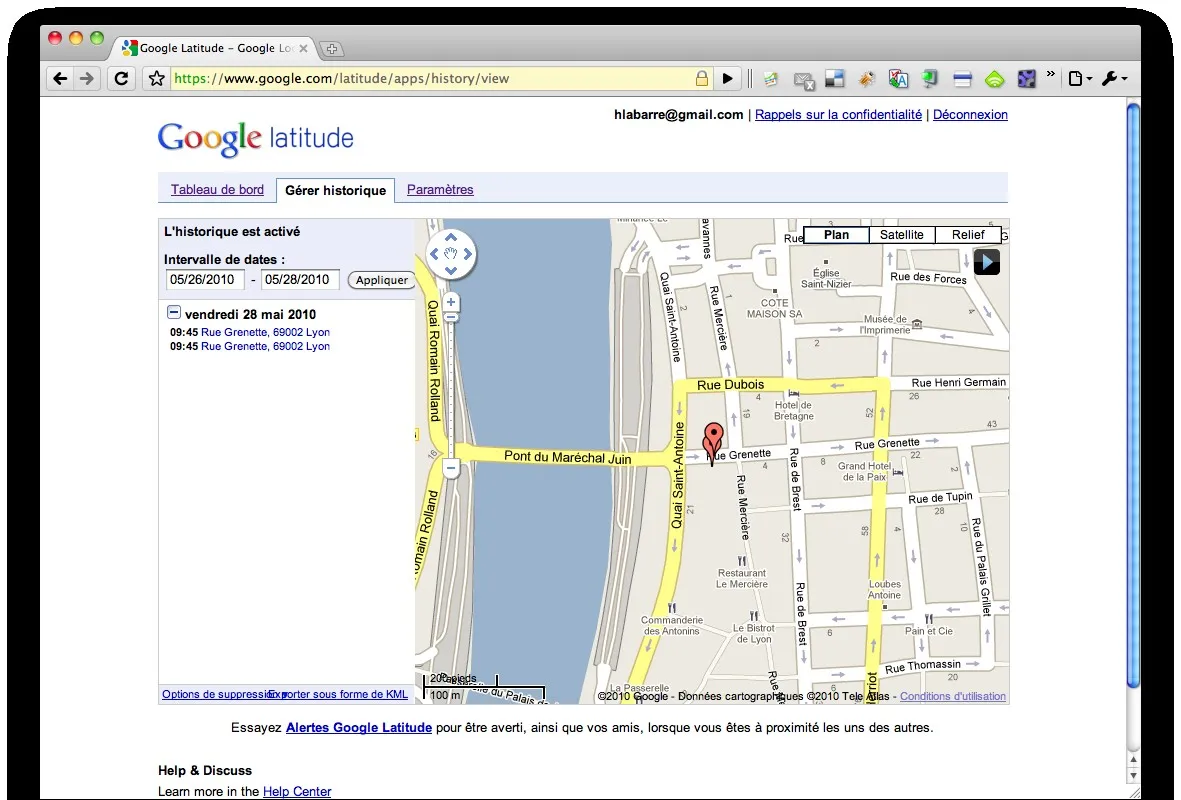Screen dimensions: 1181x800
Task: Edit the end date field 05/28/2010
Action: click(x=300, y=279)
